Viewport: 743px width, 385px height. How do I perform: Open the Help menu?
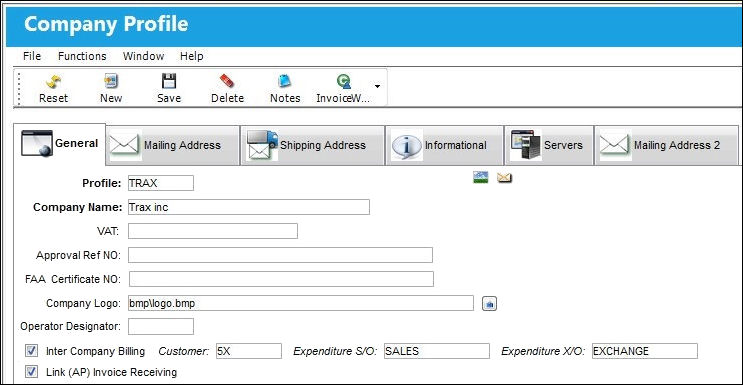pos(191,56)
